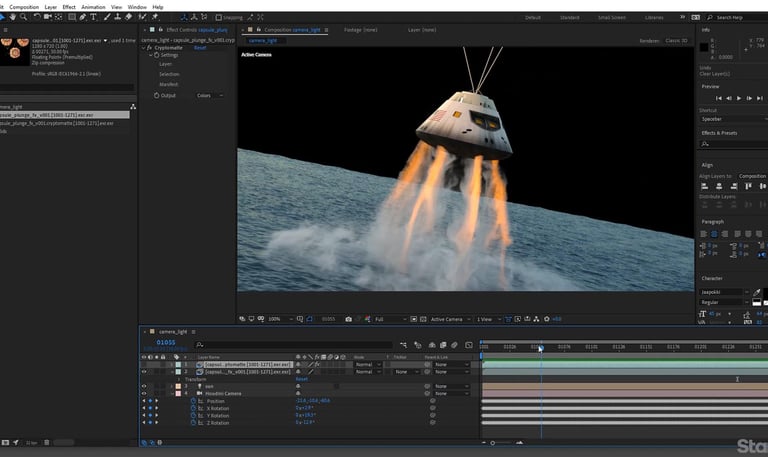Open the Animation menu
This screenshot has height=457, width=768.
93,6
